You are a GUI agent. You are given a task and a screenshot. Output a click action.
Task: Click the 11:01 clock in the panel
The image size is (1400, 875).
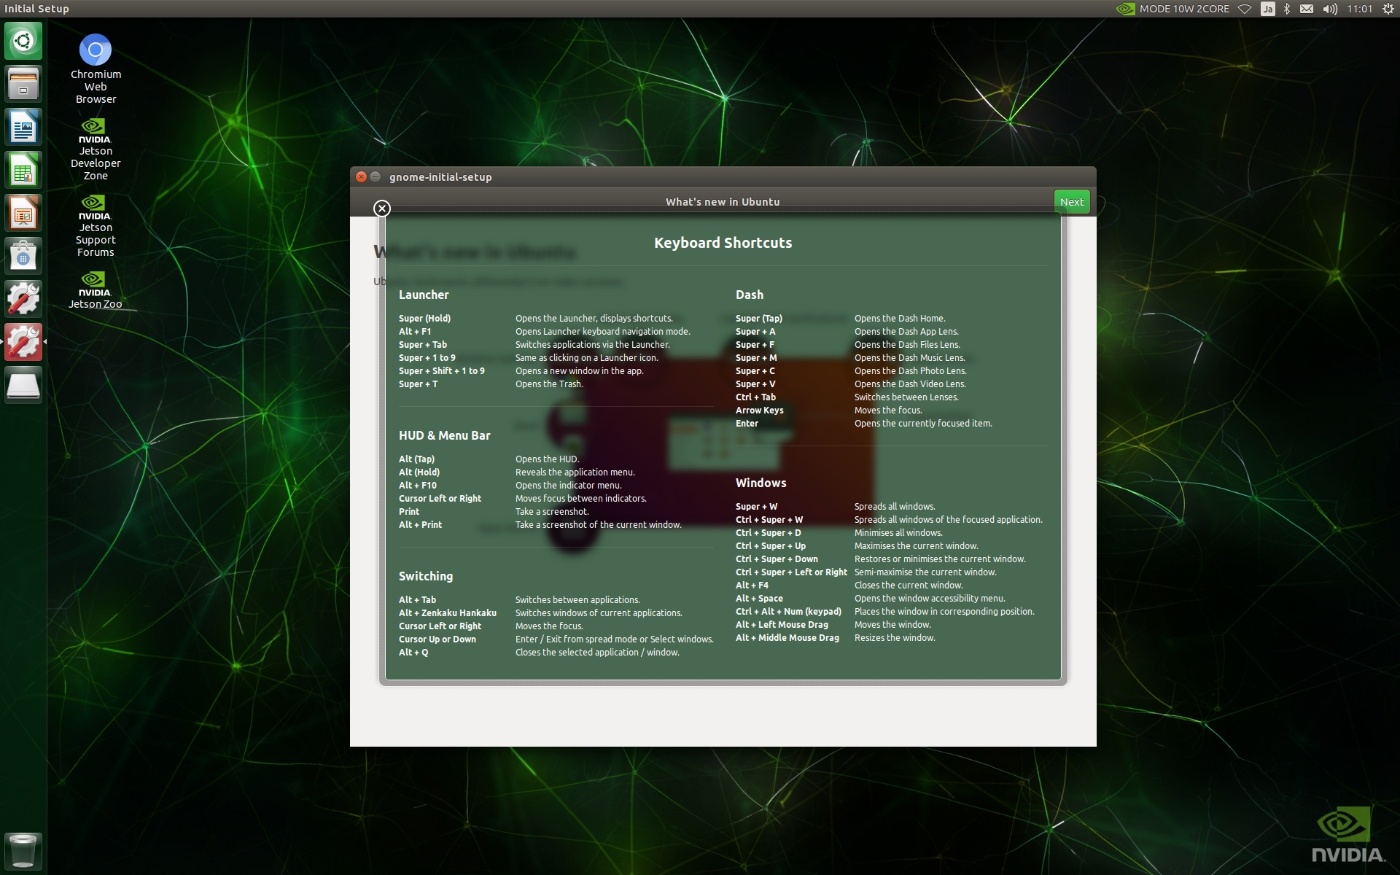tap(1359, 9)
